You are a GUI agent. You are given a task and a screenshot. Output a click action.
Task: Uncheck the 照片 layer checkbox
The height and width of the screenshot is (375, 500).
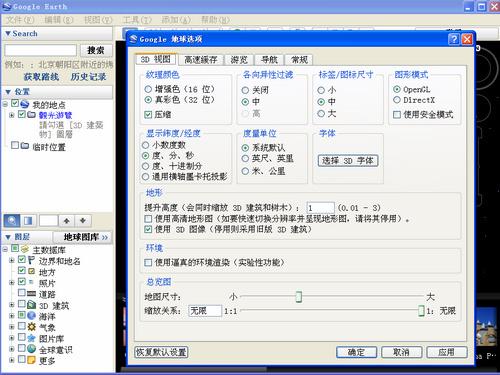point(22,282)
